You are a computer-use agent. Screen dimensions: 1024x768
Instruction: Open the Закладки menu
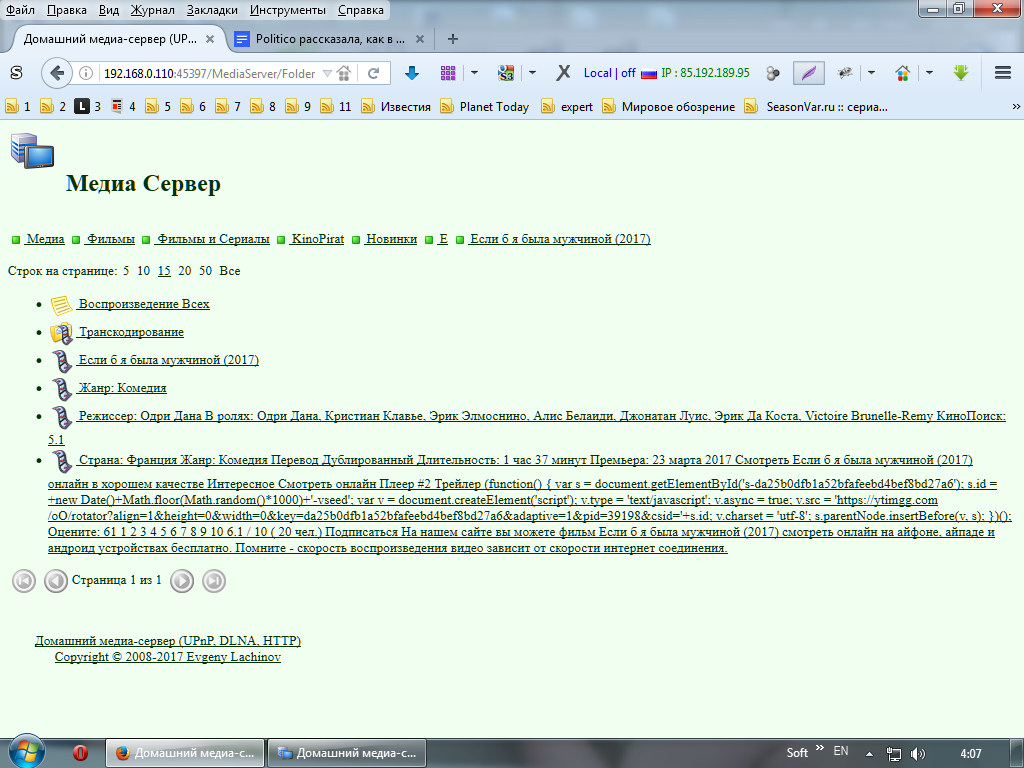tap(211, 10)
